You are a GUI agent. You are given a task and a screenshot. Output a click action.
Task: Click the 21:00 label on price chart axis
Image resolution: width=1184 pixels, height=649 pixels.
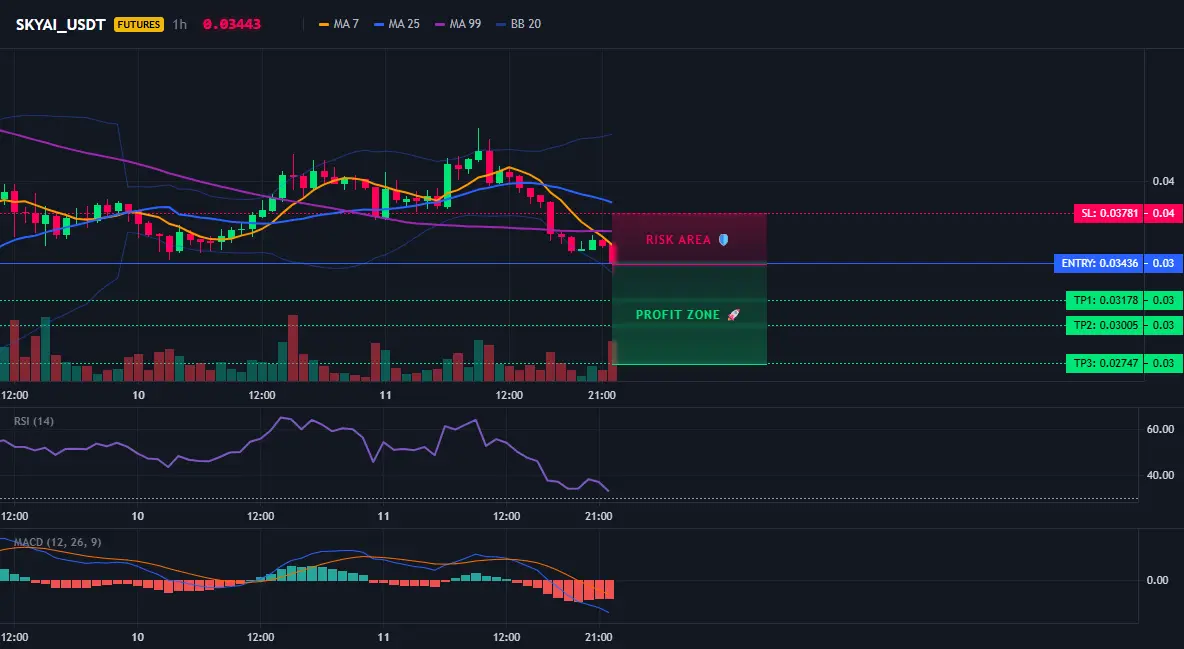click(601, 395)
